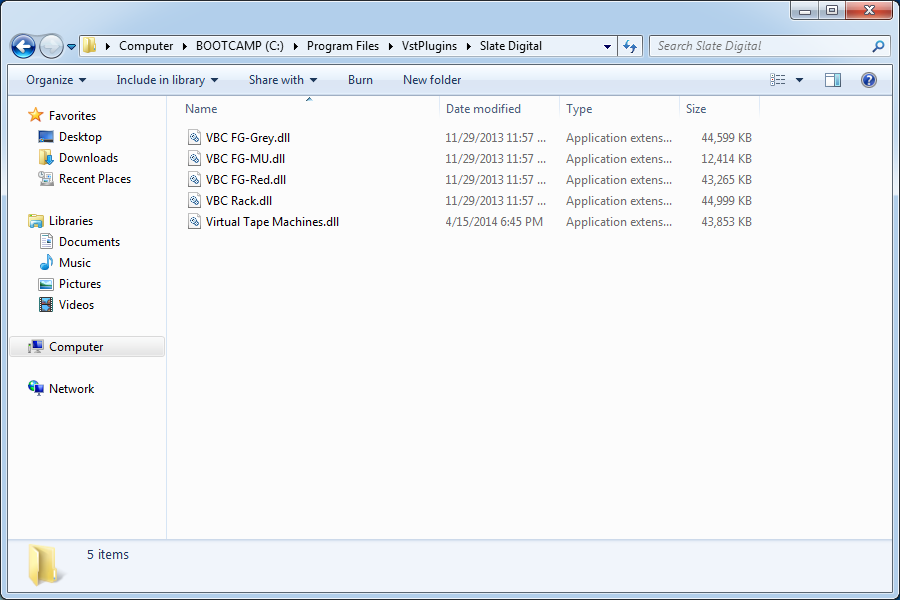Select the VBC Rack.dll file icon
The width and height of the screenshot is (900, 600).
tap(195, 201)
